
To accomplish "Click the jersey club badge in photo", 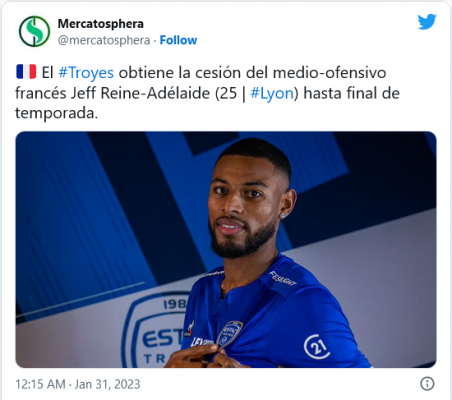I will click(229, 334).
